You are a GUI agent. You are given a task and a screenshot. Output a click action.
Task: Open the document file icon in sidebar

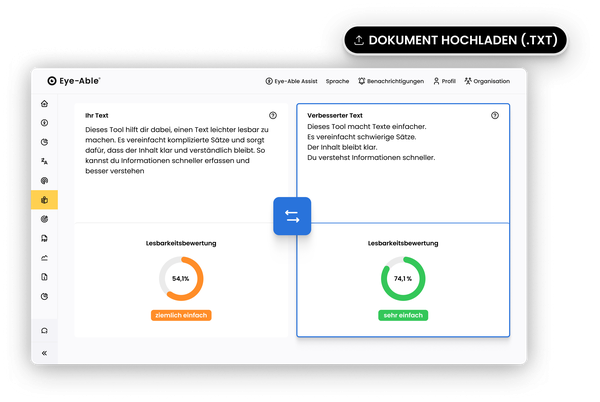coord(44,277)
